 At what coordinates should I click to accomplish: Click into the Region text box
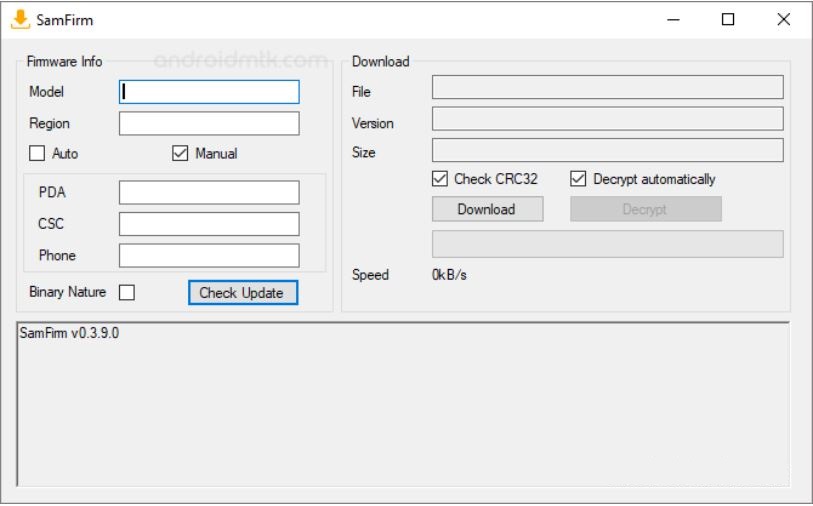point(209,123)
